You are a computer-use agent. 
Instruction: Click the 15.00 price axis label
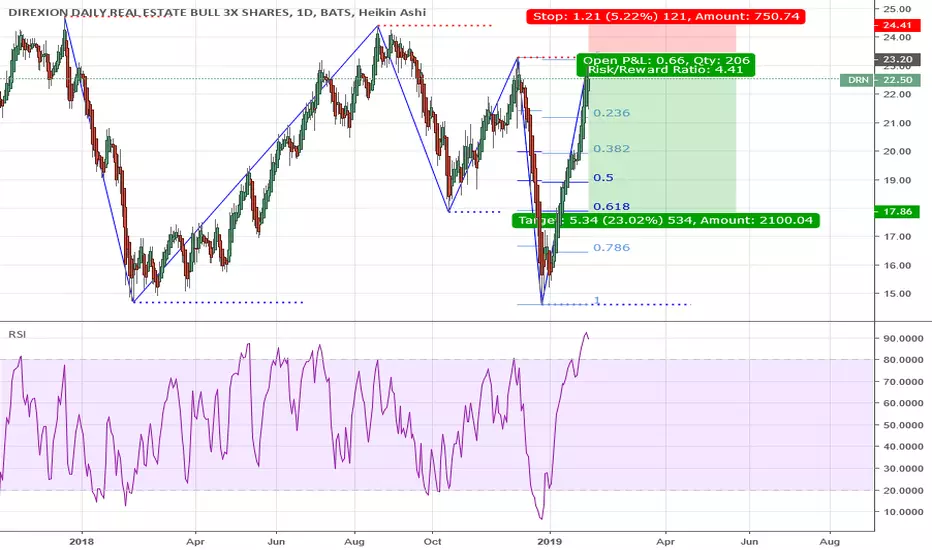coord(897,294)
